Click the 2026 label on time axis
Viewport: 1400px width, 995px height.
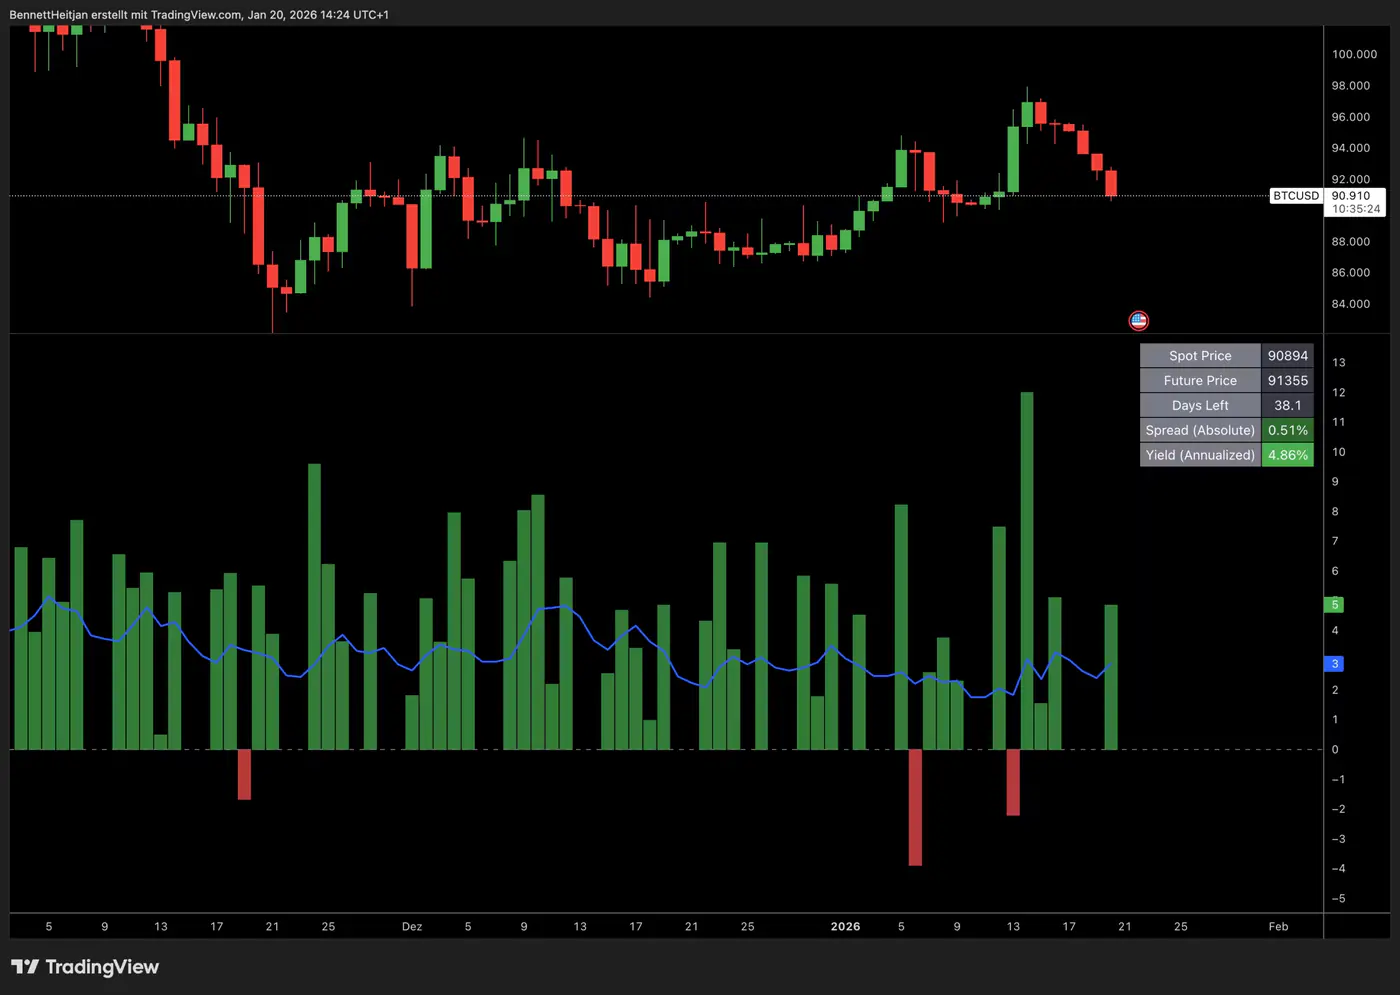pos(845,927)
